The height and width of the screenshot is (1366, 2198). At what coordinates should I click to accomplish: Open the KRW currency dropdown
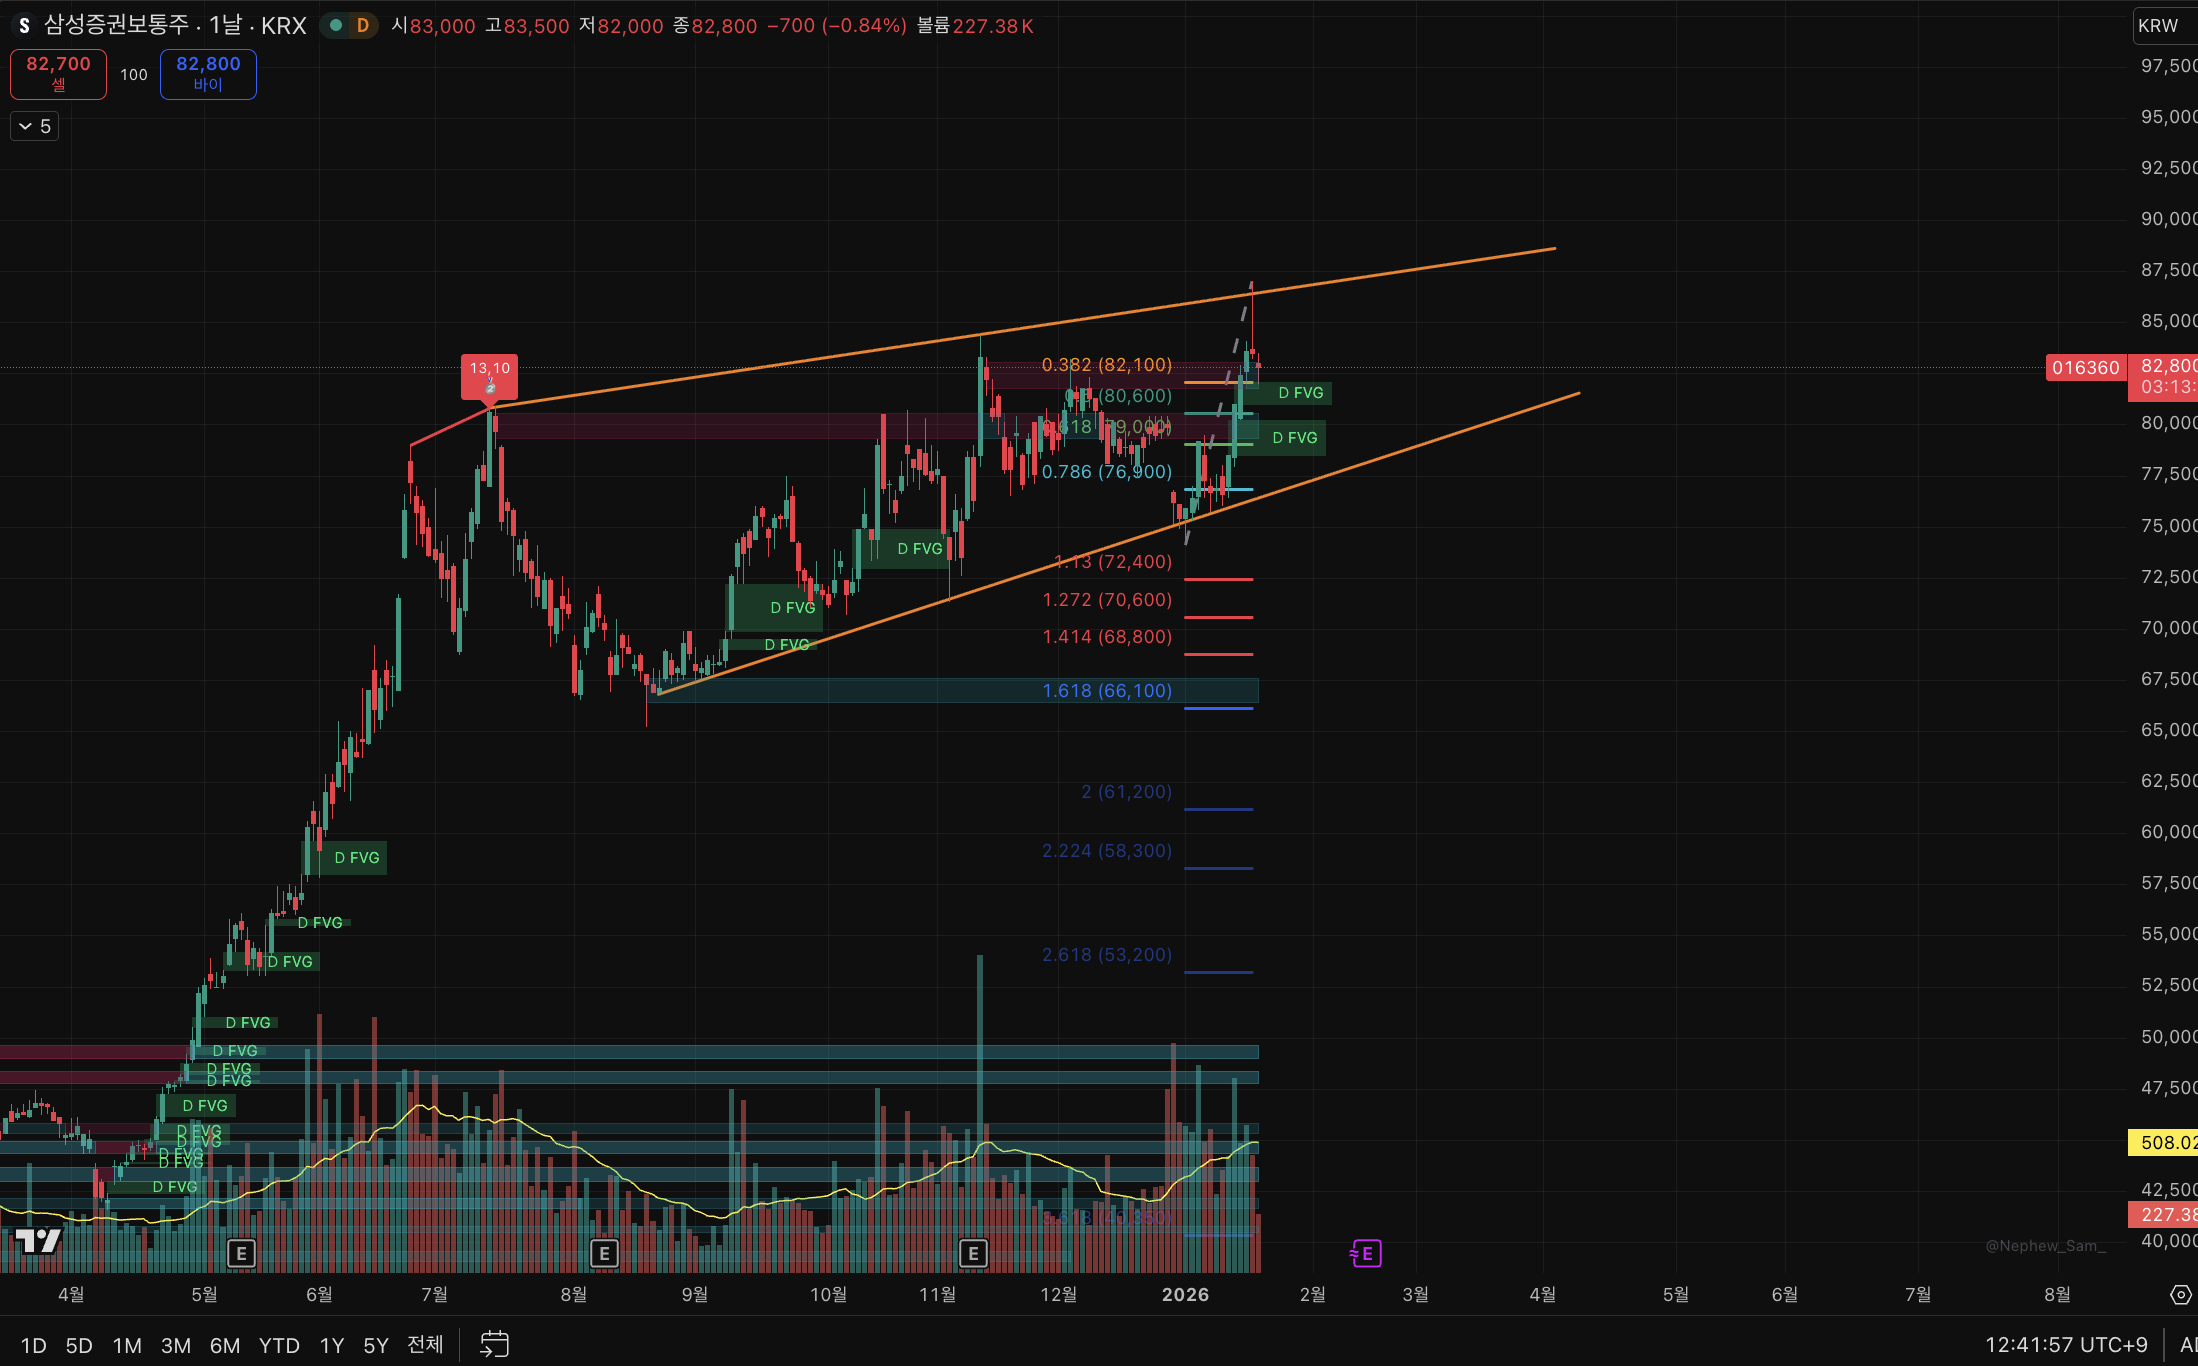2158,26
